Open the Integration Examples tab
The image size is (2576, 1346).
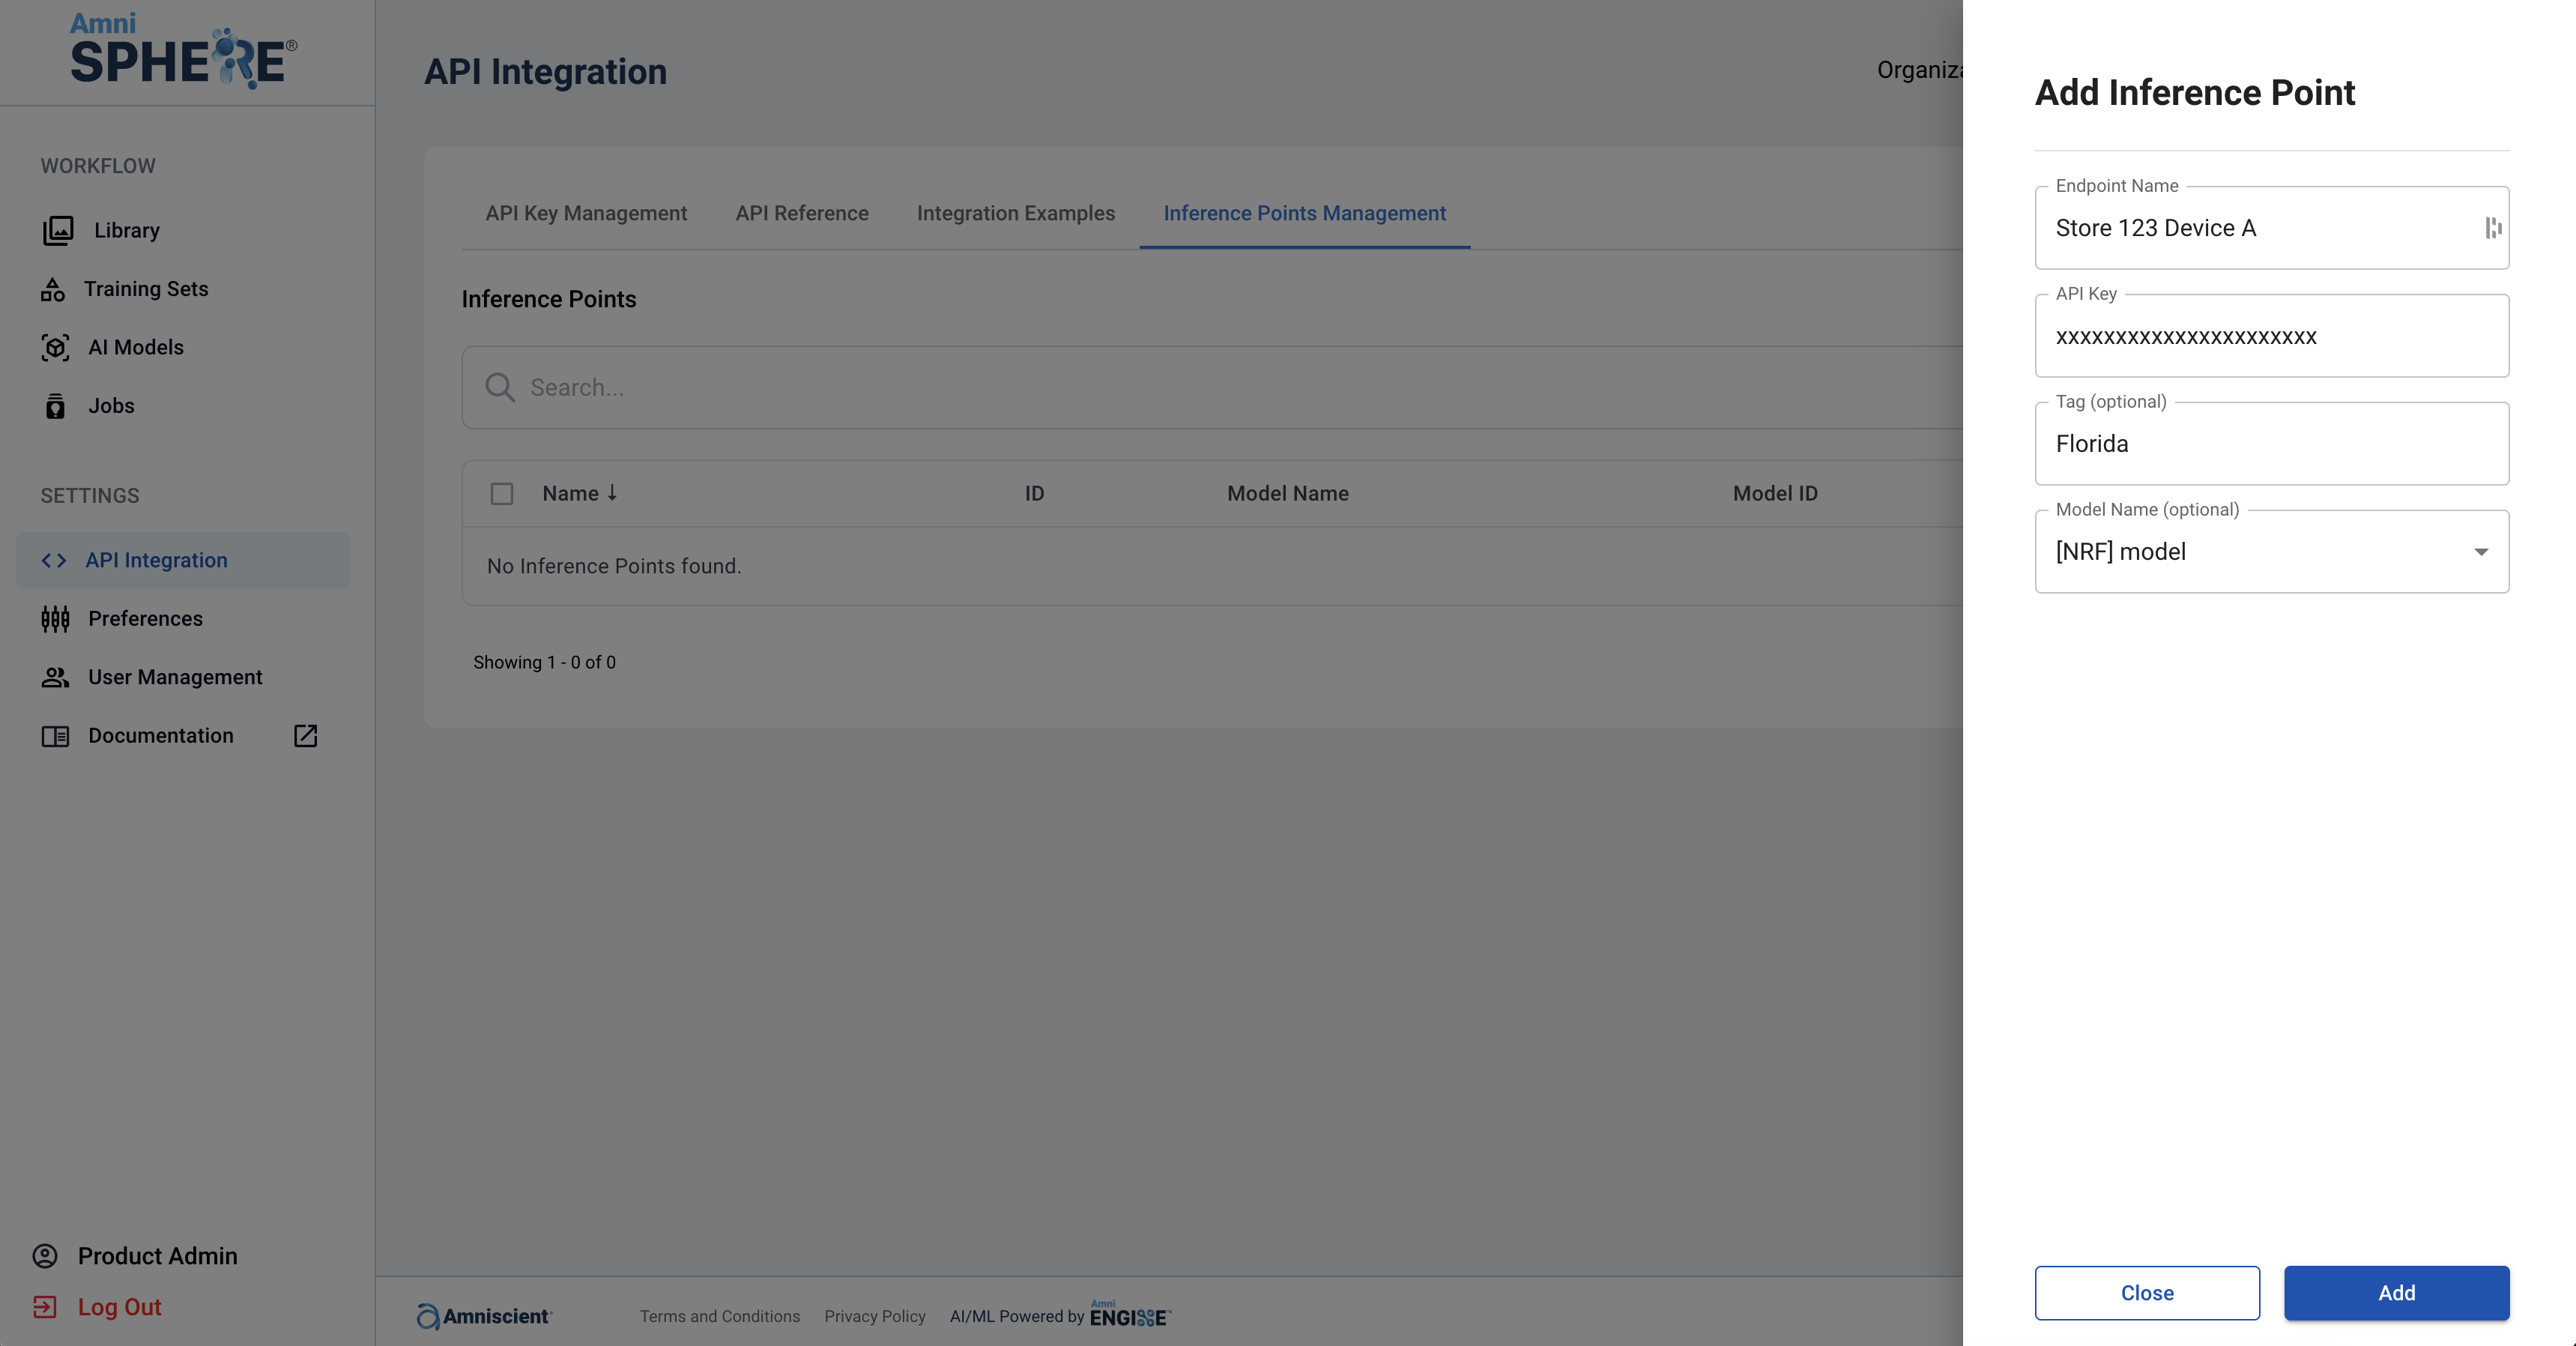click(x=1015, y=213)
